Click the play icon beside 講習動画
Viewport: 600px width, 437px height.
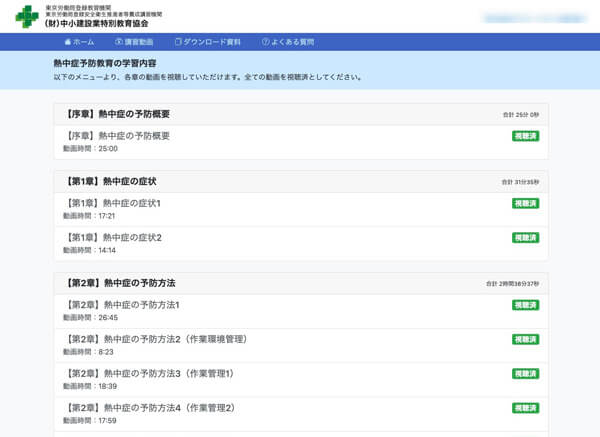pos(119,42)
